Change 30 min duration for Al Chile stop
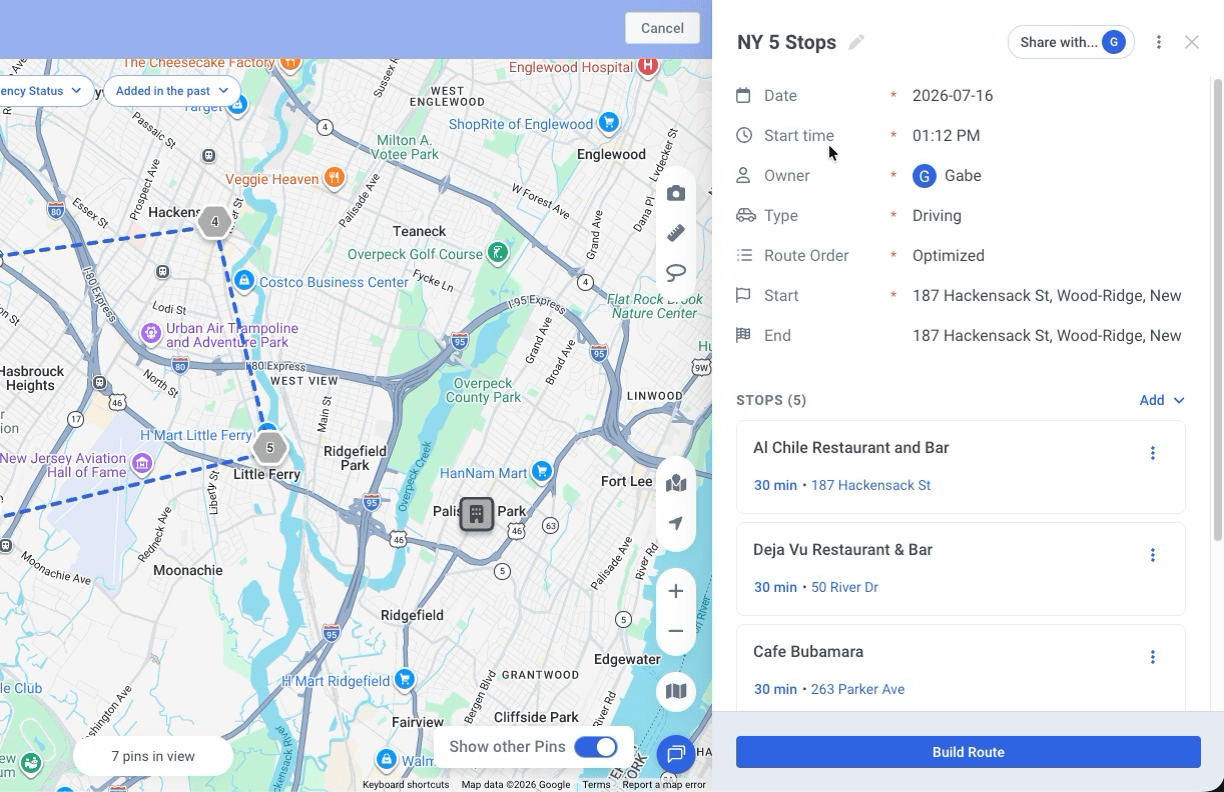The image size is (1224, 792). tap(775, 485)
